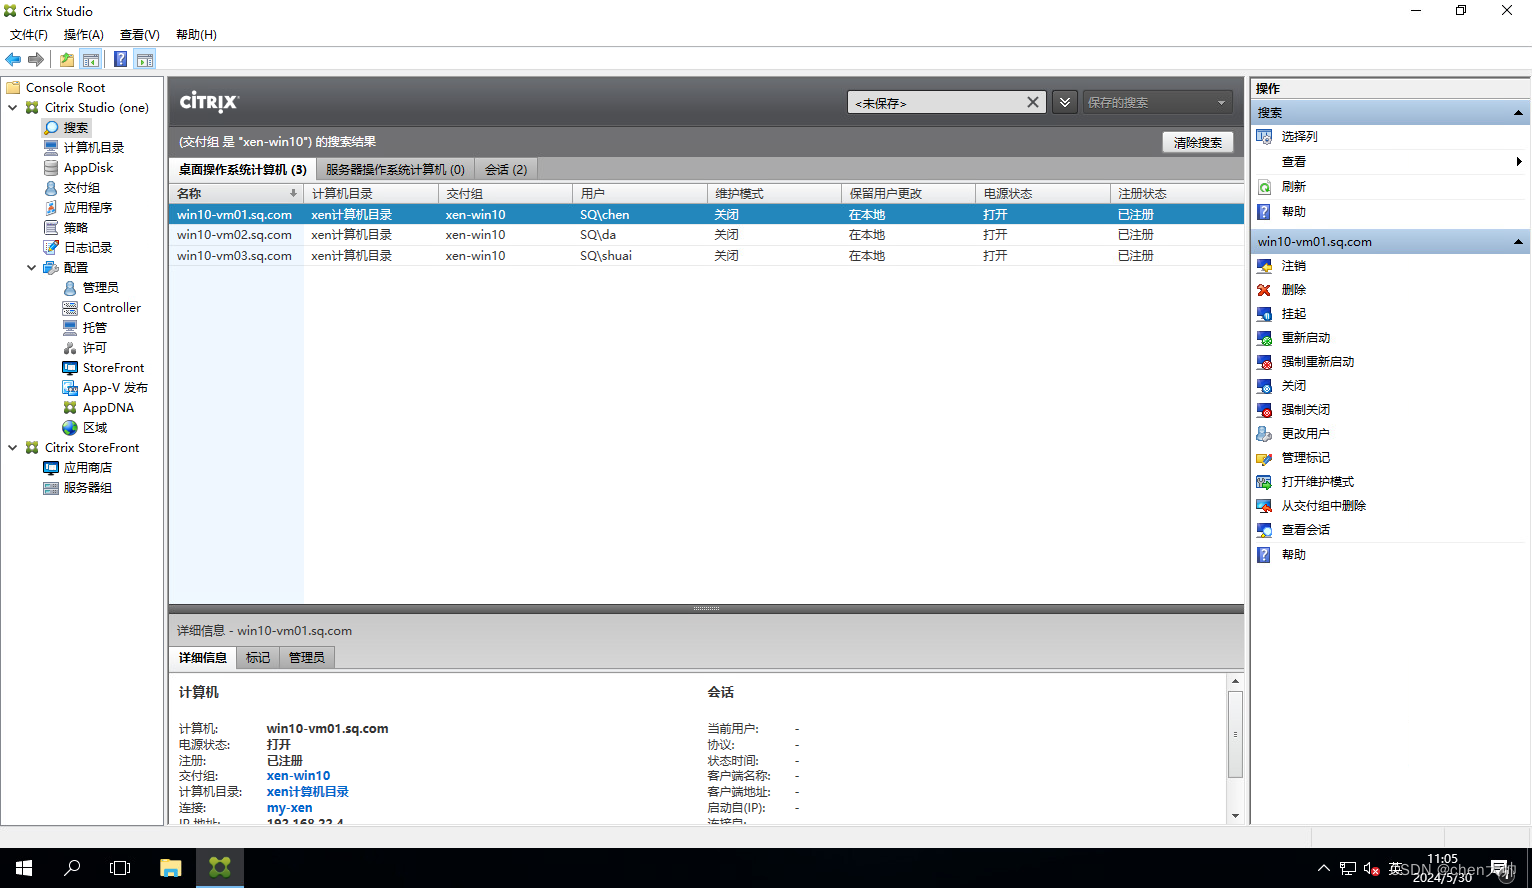Open the 保存的搜索 saved searches dropdown
This screenshot has width=1532, height=888.
1157,102
